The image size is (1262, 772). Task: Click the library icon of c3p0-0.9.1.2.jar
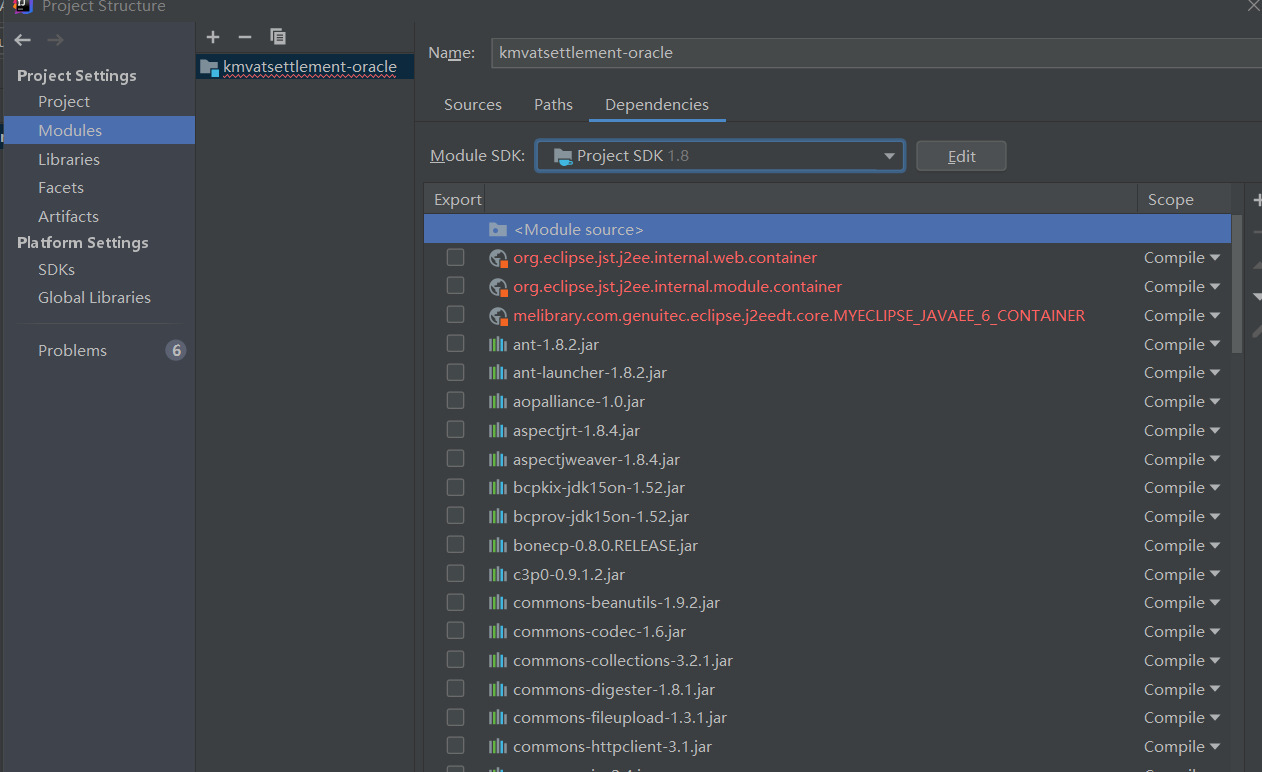tap(498, 574)
